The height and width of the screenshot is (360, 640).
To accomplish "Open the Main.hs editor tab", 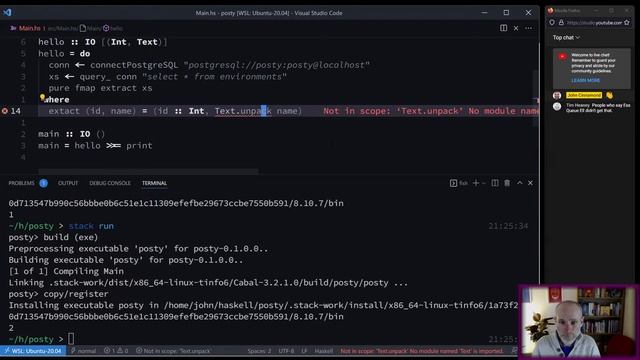I will pyautogui.click(x=29, y=28).
